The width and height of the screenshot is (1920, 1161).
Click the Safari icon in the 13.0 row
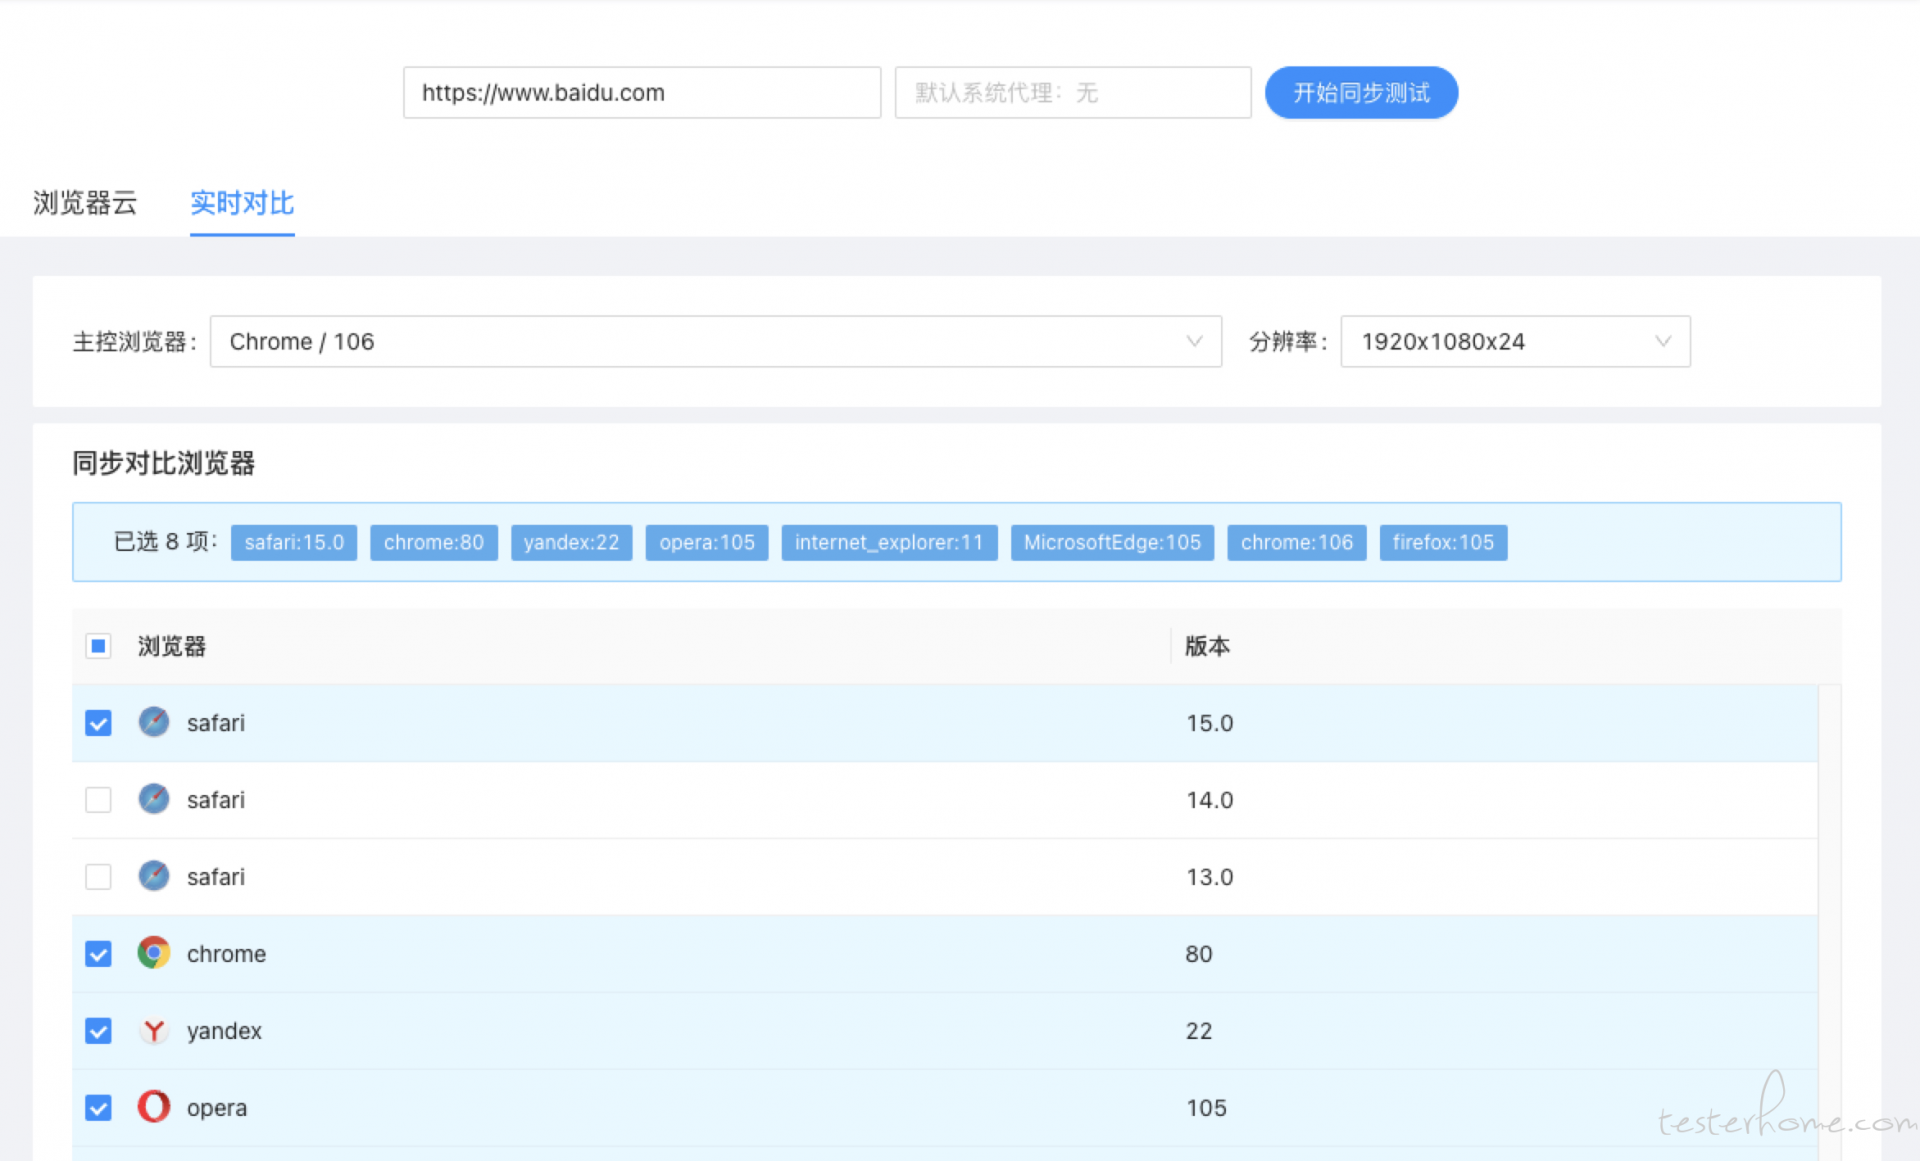point(153,876)
